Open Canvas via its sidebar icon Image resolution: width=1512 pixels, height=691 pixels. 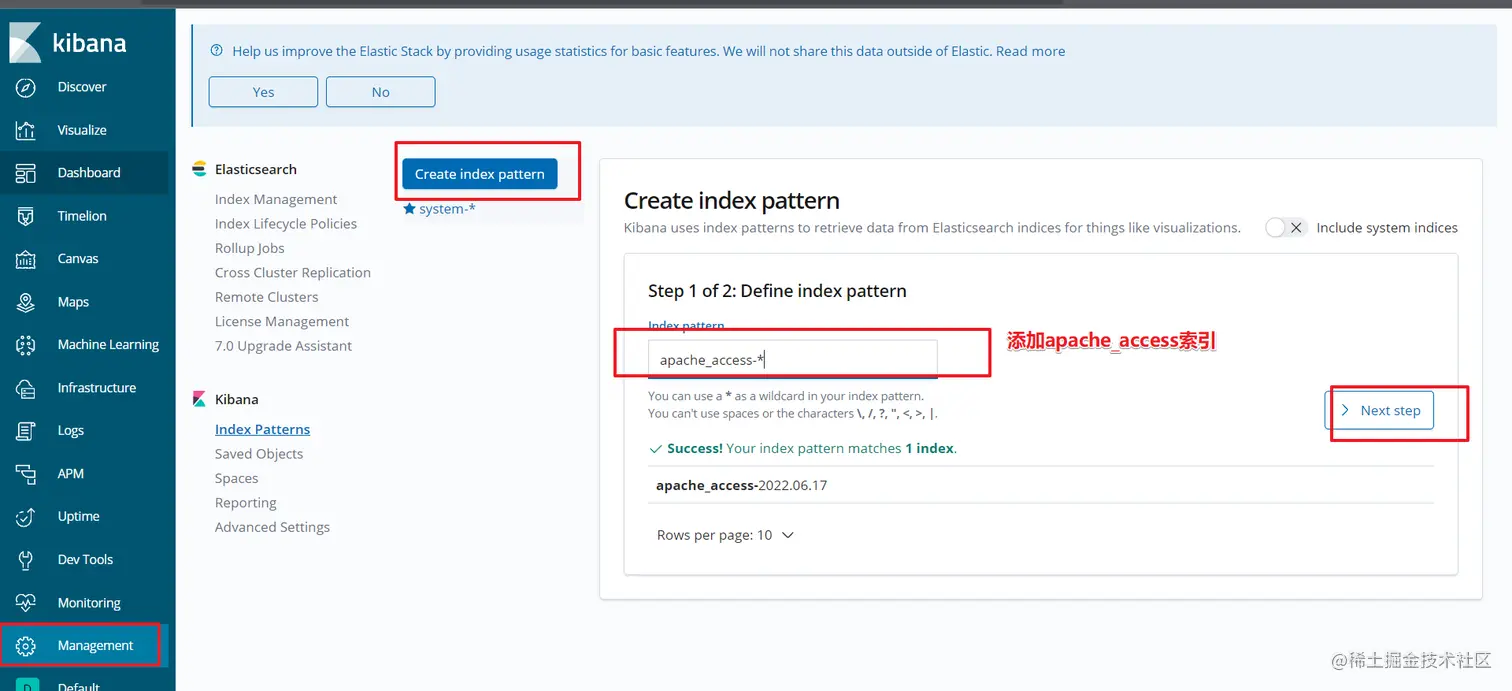(26, 259)
